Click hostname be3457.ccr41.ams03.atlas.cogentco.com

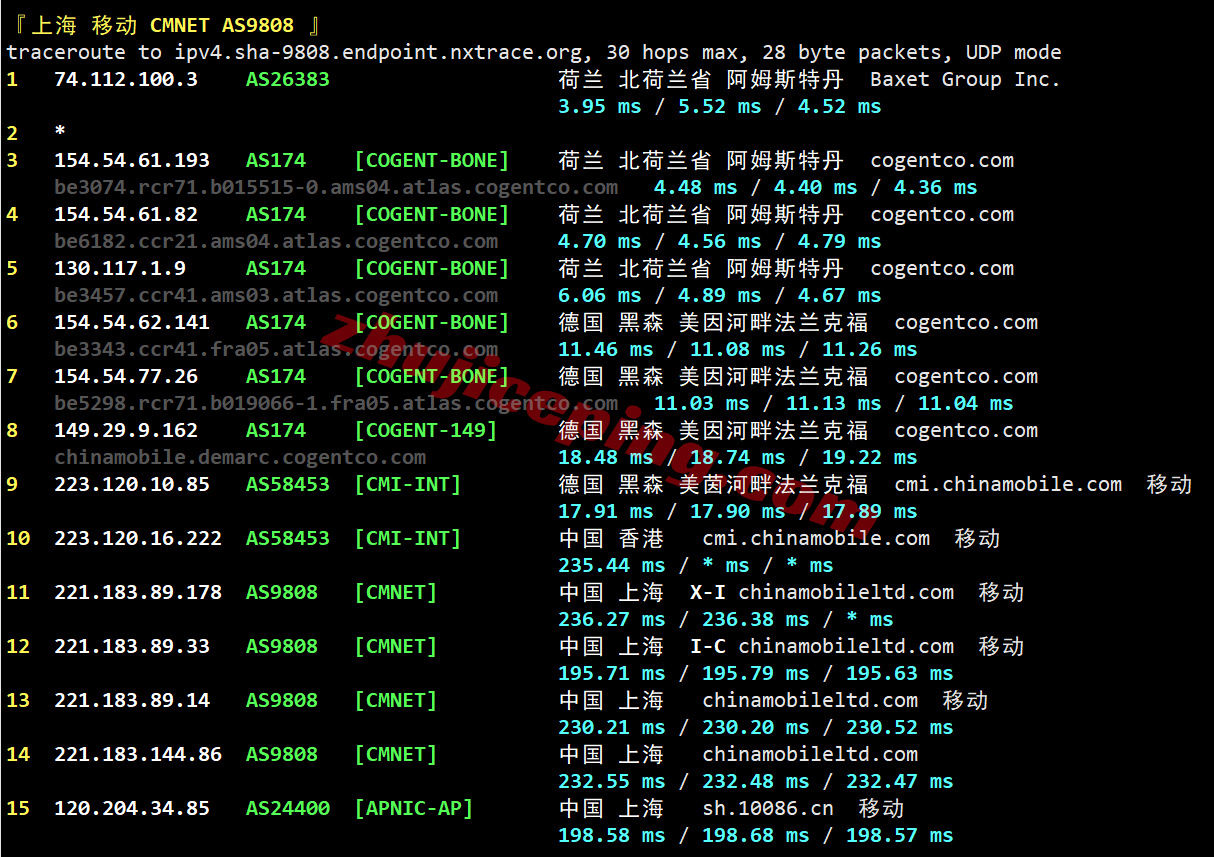click(276, 295)
